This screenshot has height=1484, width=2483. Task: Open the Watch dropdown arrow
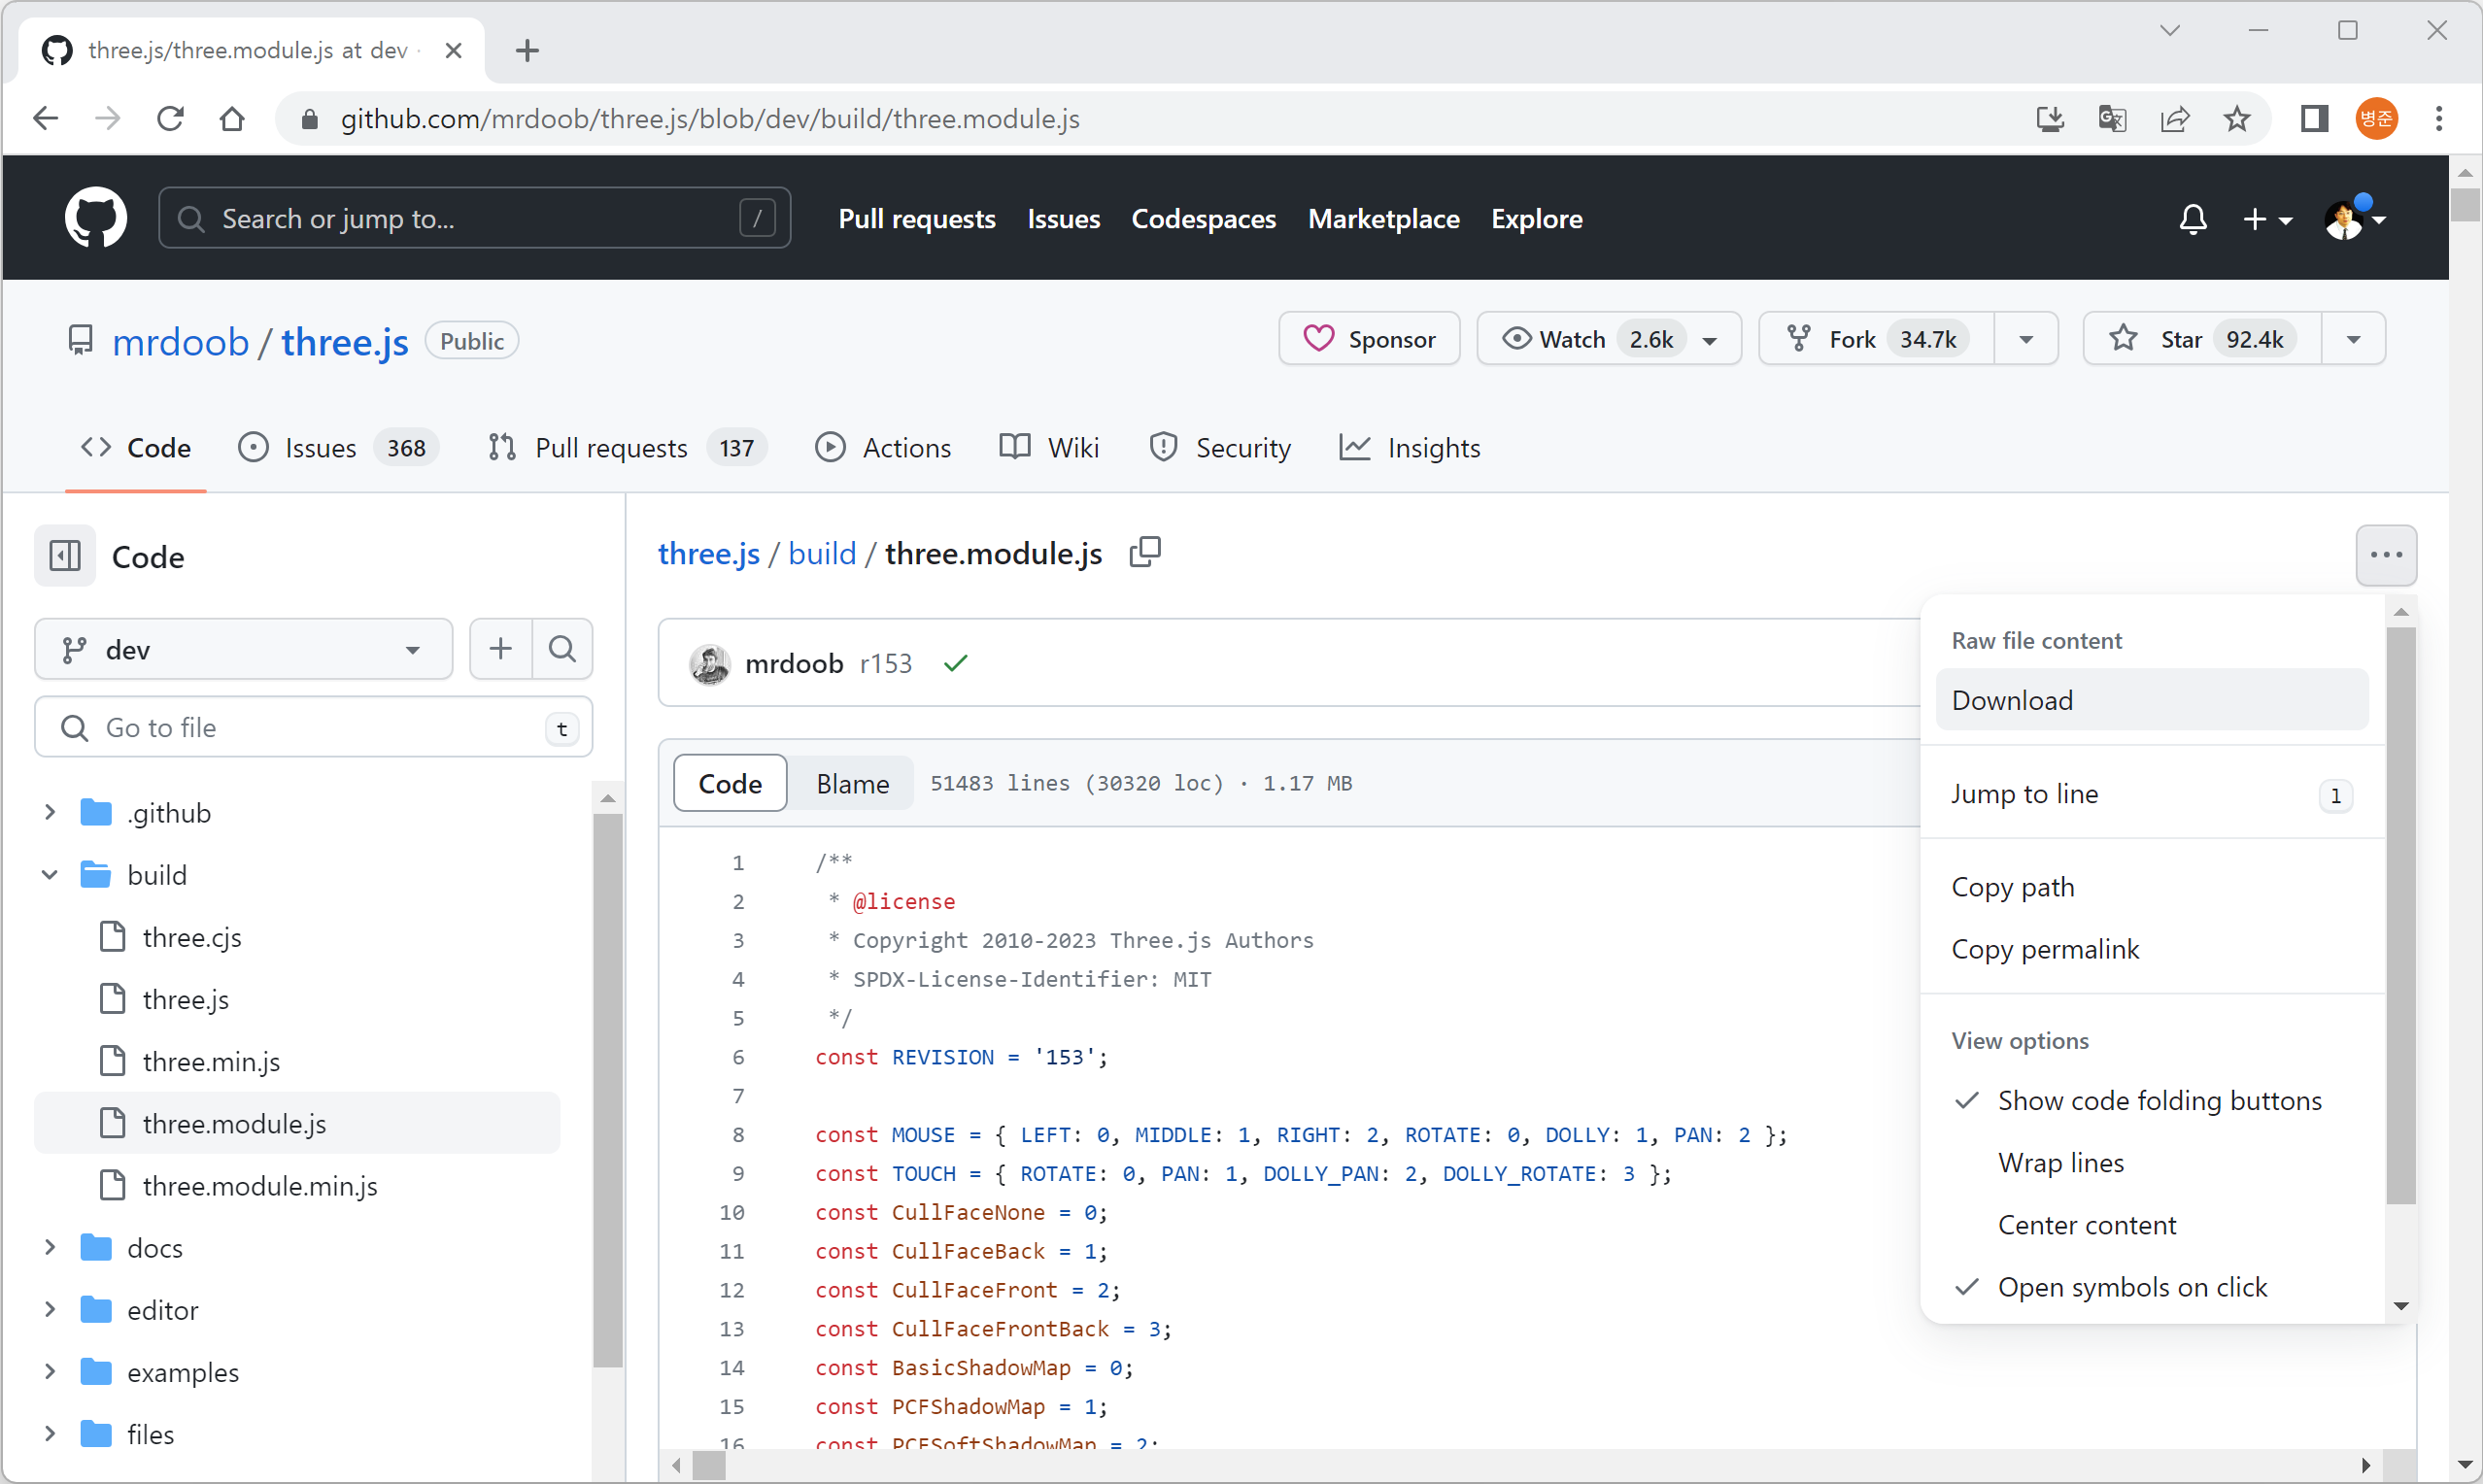tap(1710, 340)
